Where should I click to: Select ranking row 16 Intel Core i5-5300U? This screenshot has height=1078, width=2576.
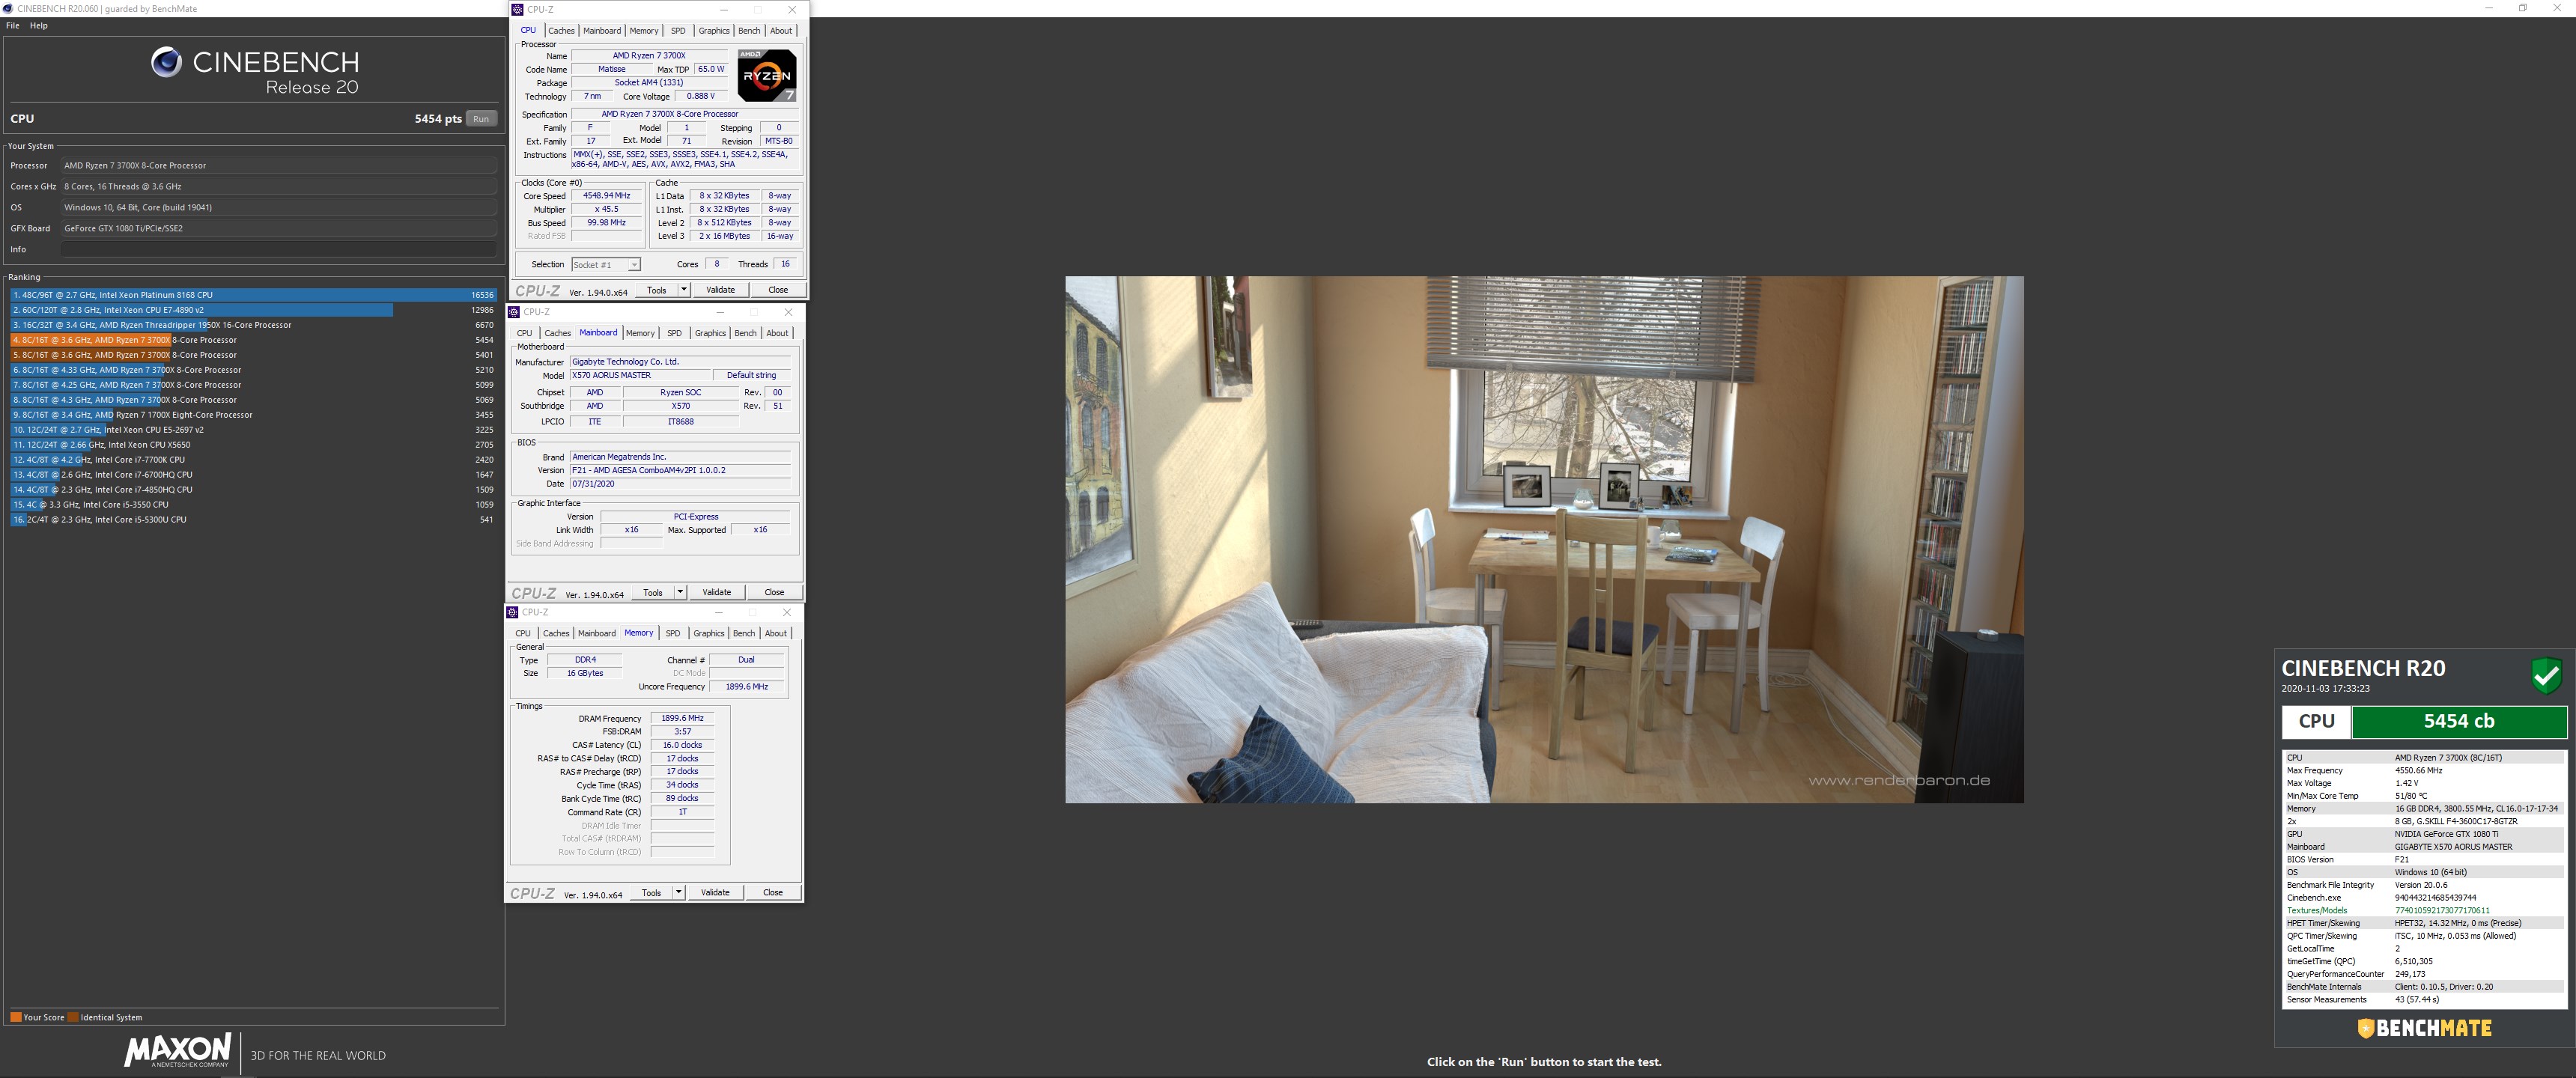tap(253, 520)
